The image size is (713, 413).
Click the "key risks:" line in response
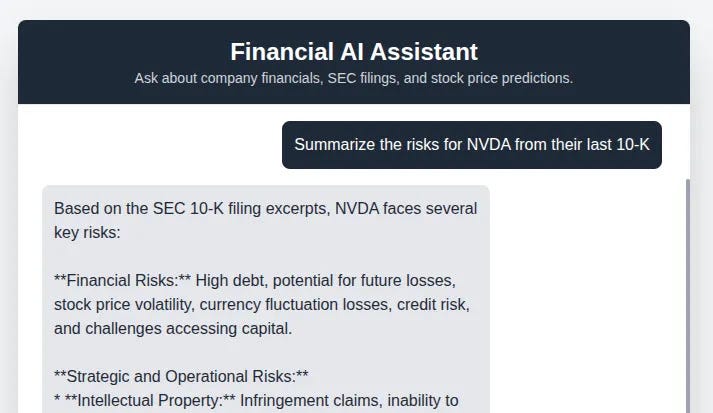86,233
